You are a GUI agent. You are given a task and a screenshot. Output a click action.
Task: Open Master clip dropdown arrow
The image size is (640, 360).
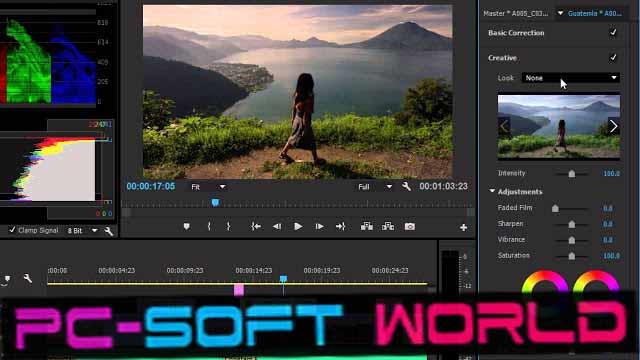[x=560, y=13]
